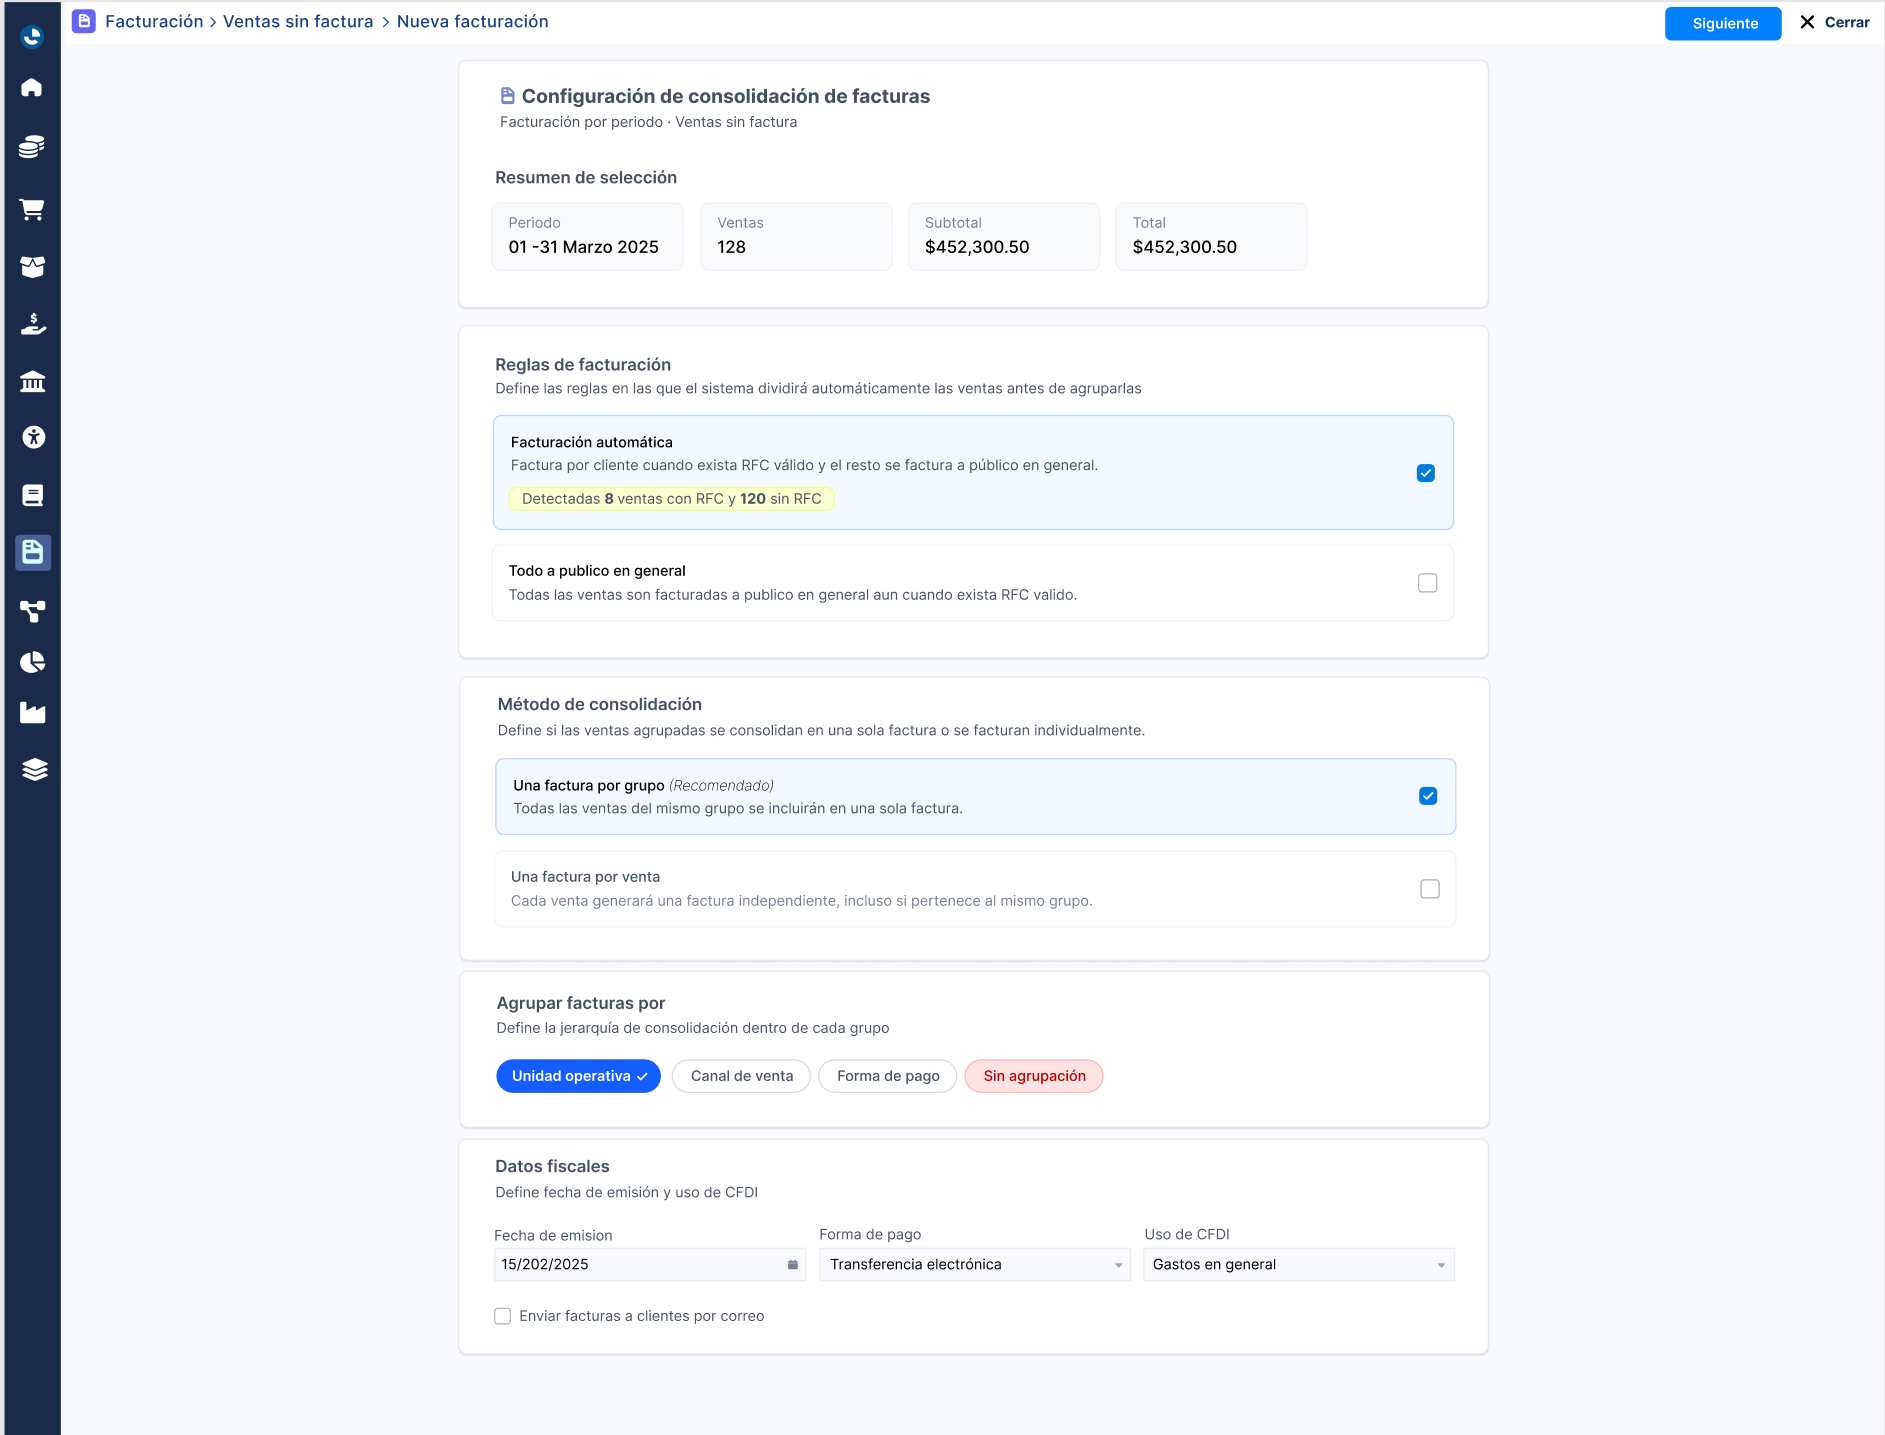Image resolution: width=1885 pixels, height=1435 pixels.
Task: Open the hand with dollar icon
Action: tap(33, 324)
